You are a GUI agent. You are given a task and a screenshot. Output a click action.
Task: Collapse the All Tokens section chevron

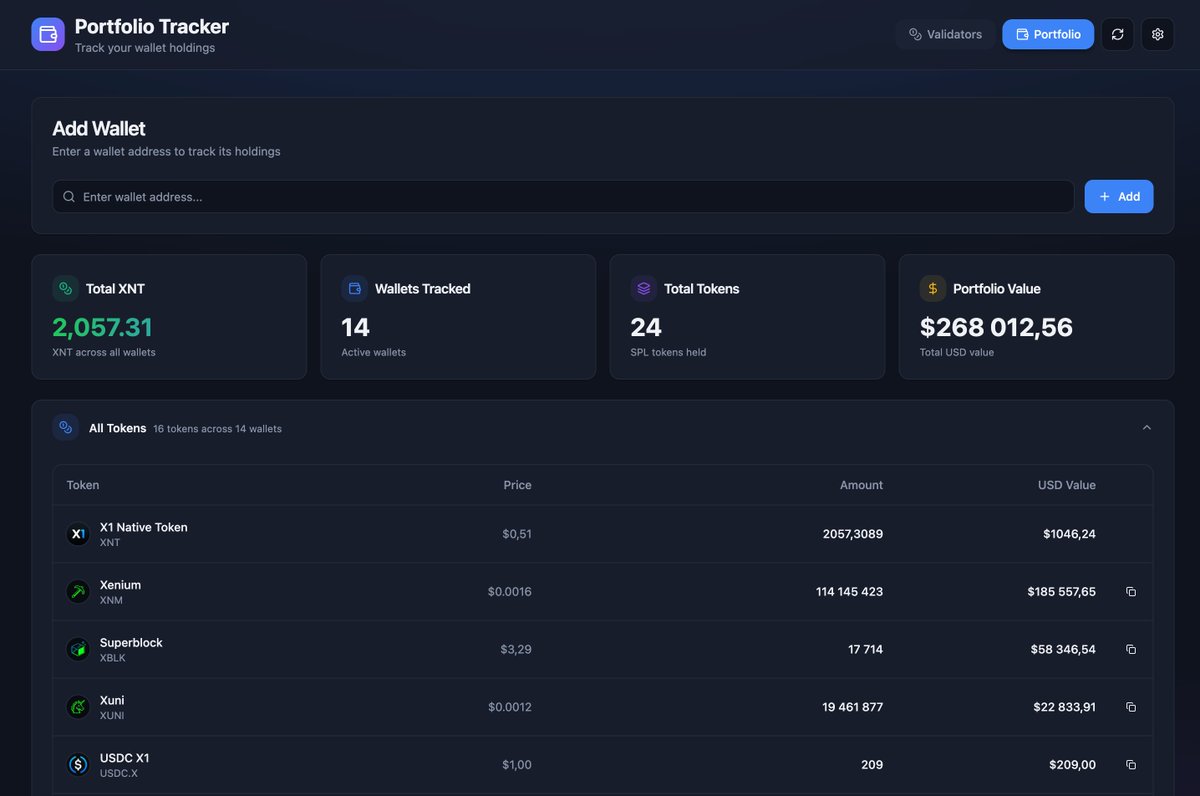click(1147, 427)
